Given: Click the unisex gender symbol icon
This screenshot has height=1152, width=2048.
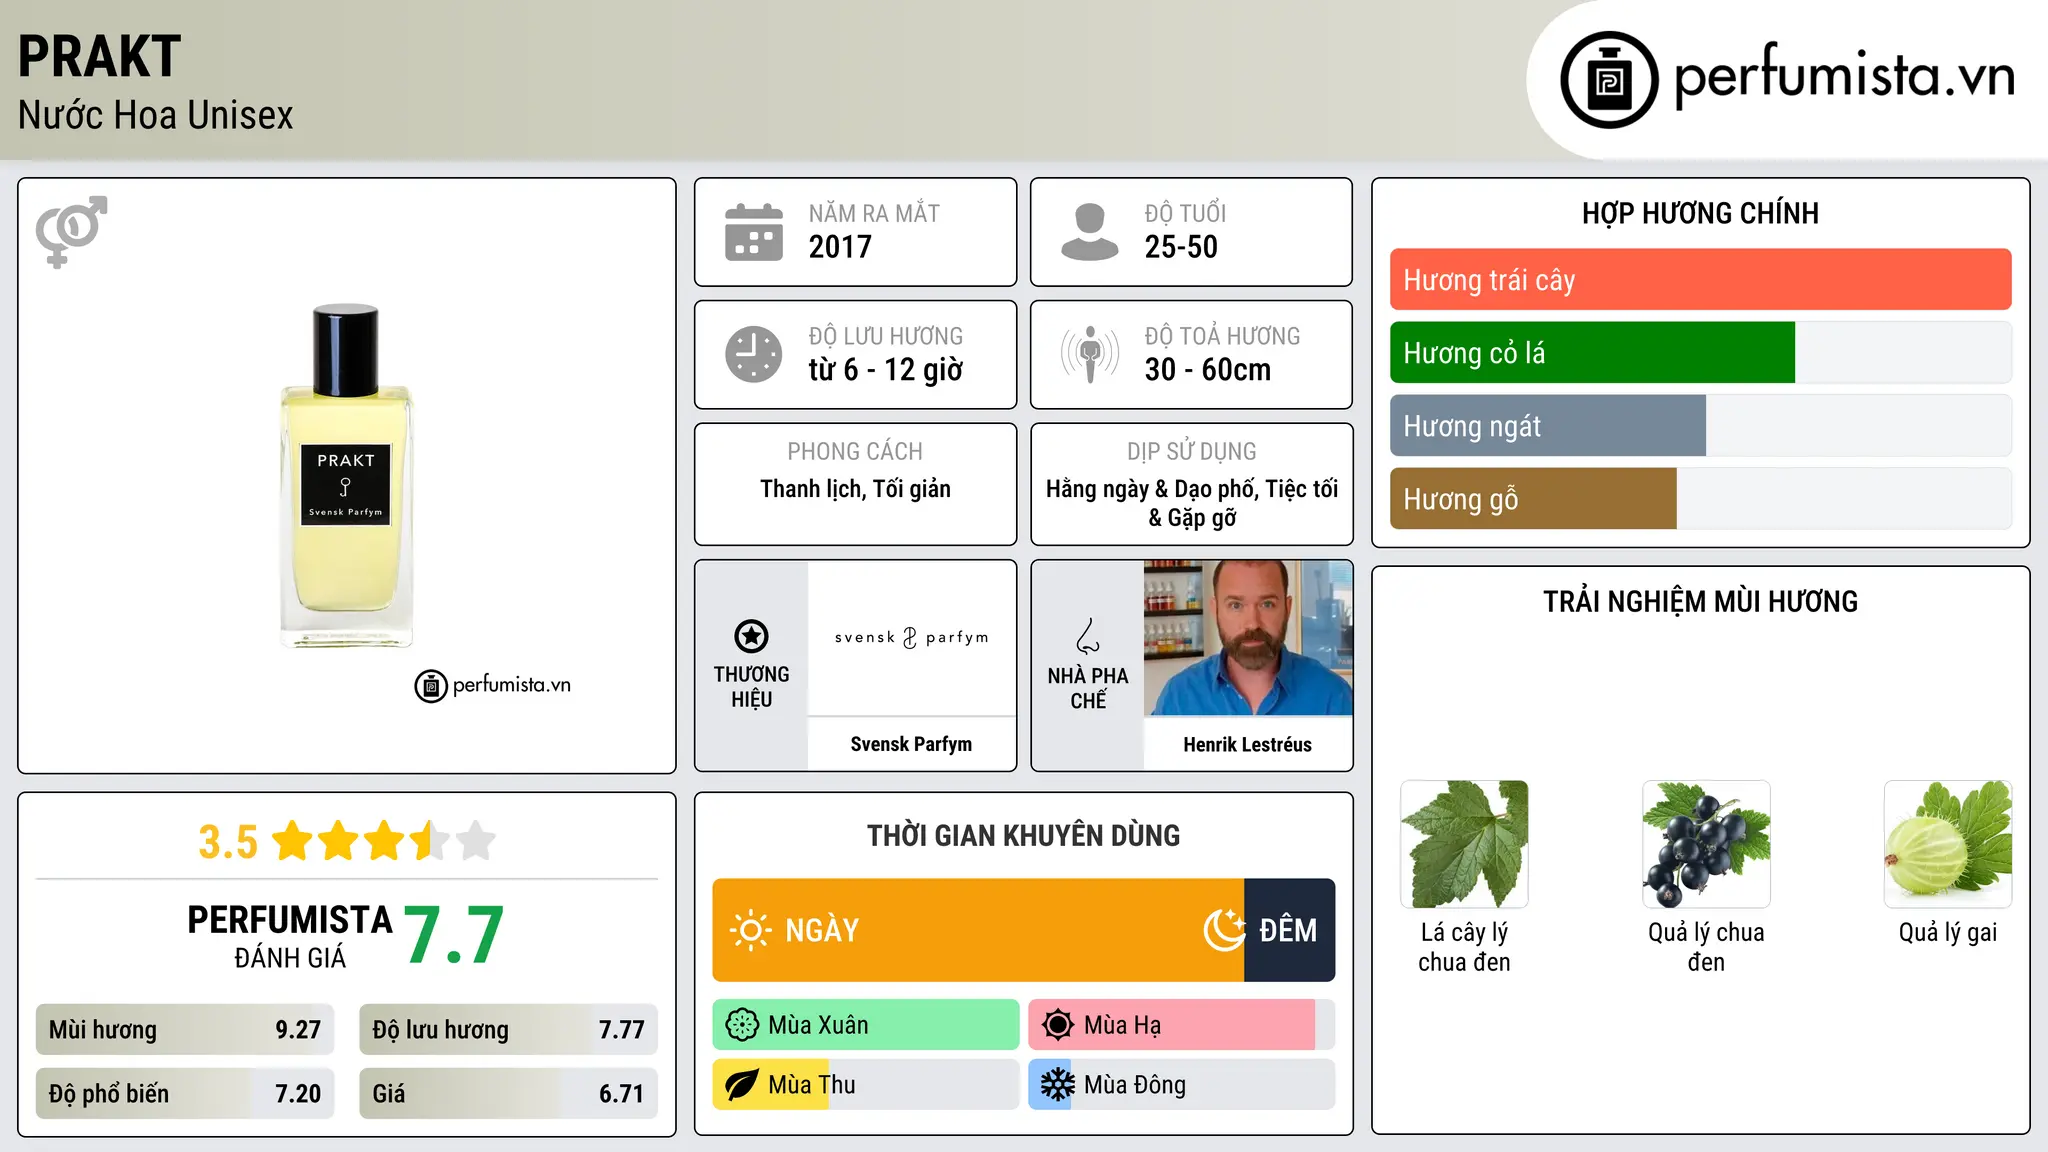Looking at the screenshot, I should point(71,231).
